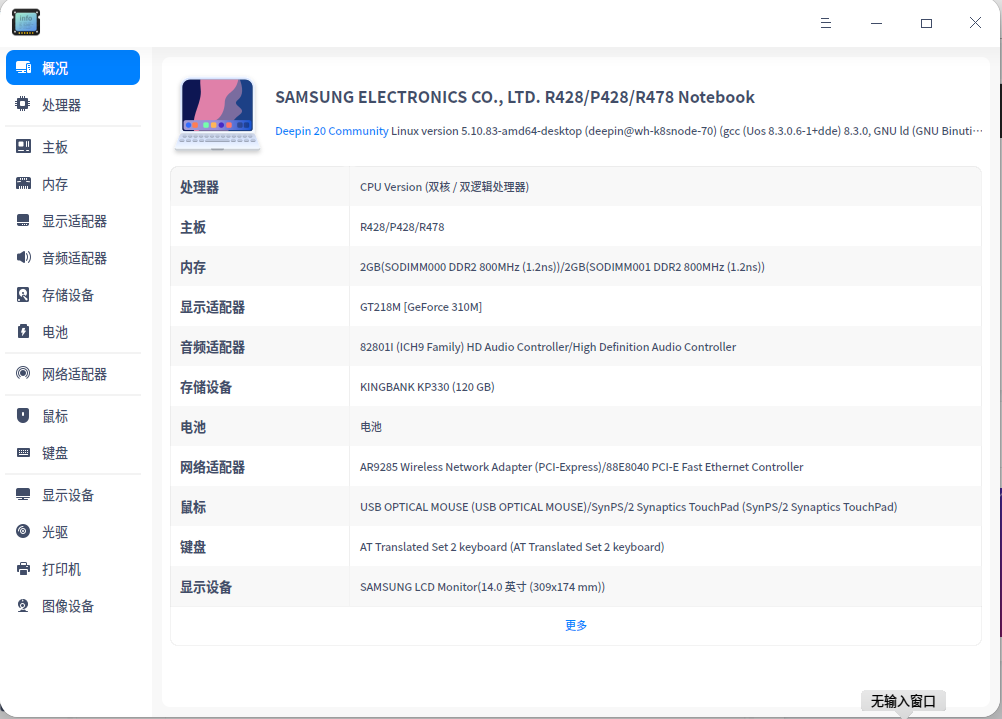Click the 打印机 printer icon
Viewport: 1002px width, 719px height.
click(x=23, y=568)
